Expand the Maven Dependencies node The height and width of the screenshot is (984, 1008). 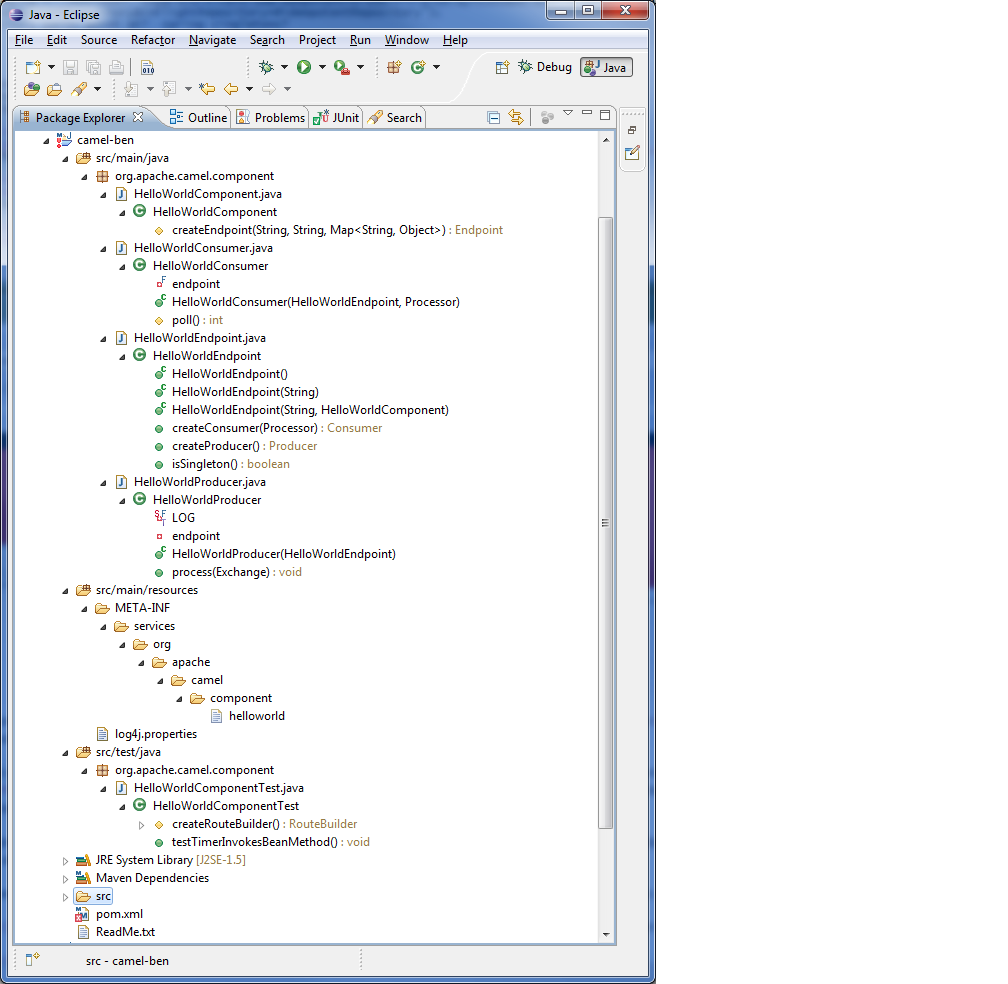65,879
